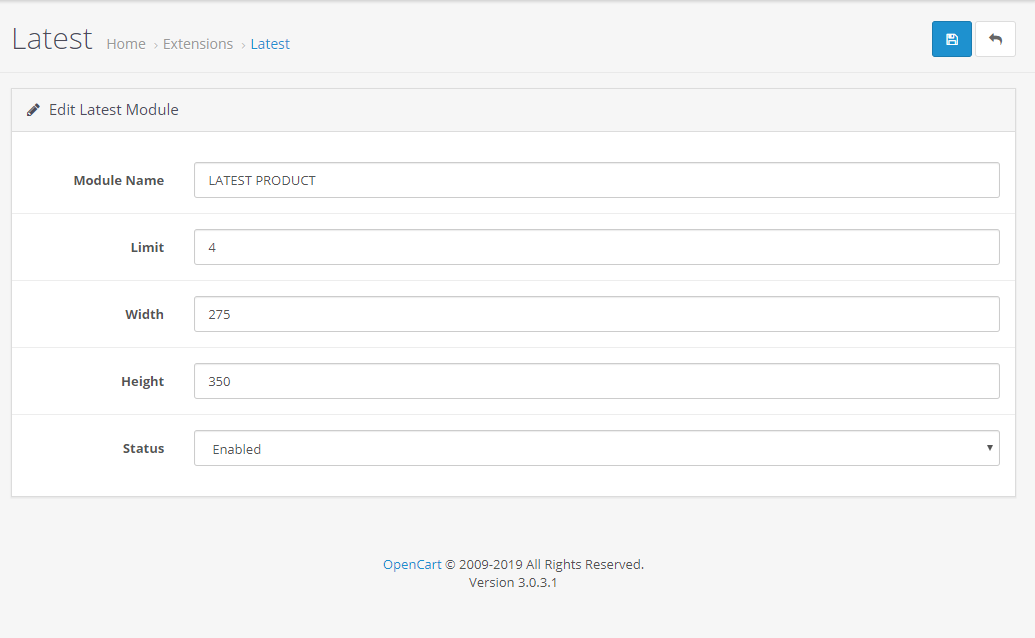Click the arrow on the Status select box
The image size is (1035, 638).
coord(989,448)
